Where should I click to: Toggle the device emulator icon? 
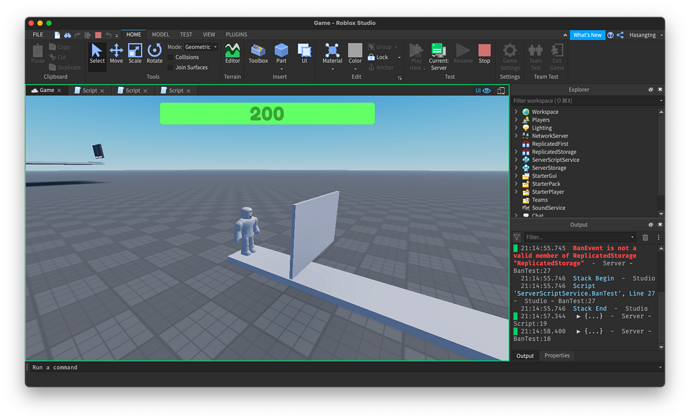501,91
